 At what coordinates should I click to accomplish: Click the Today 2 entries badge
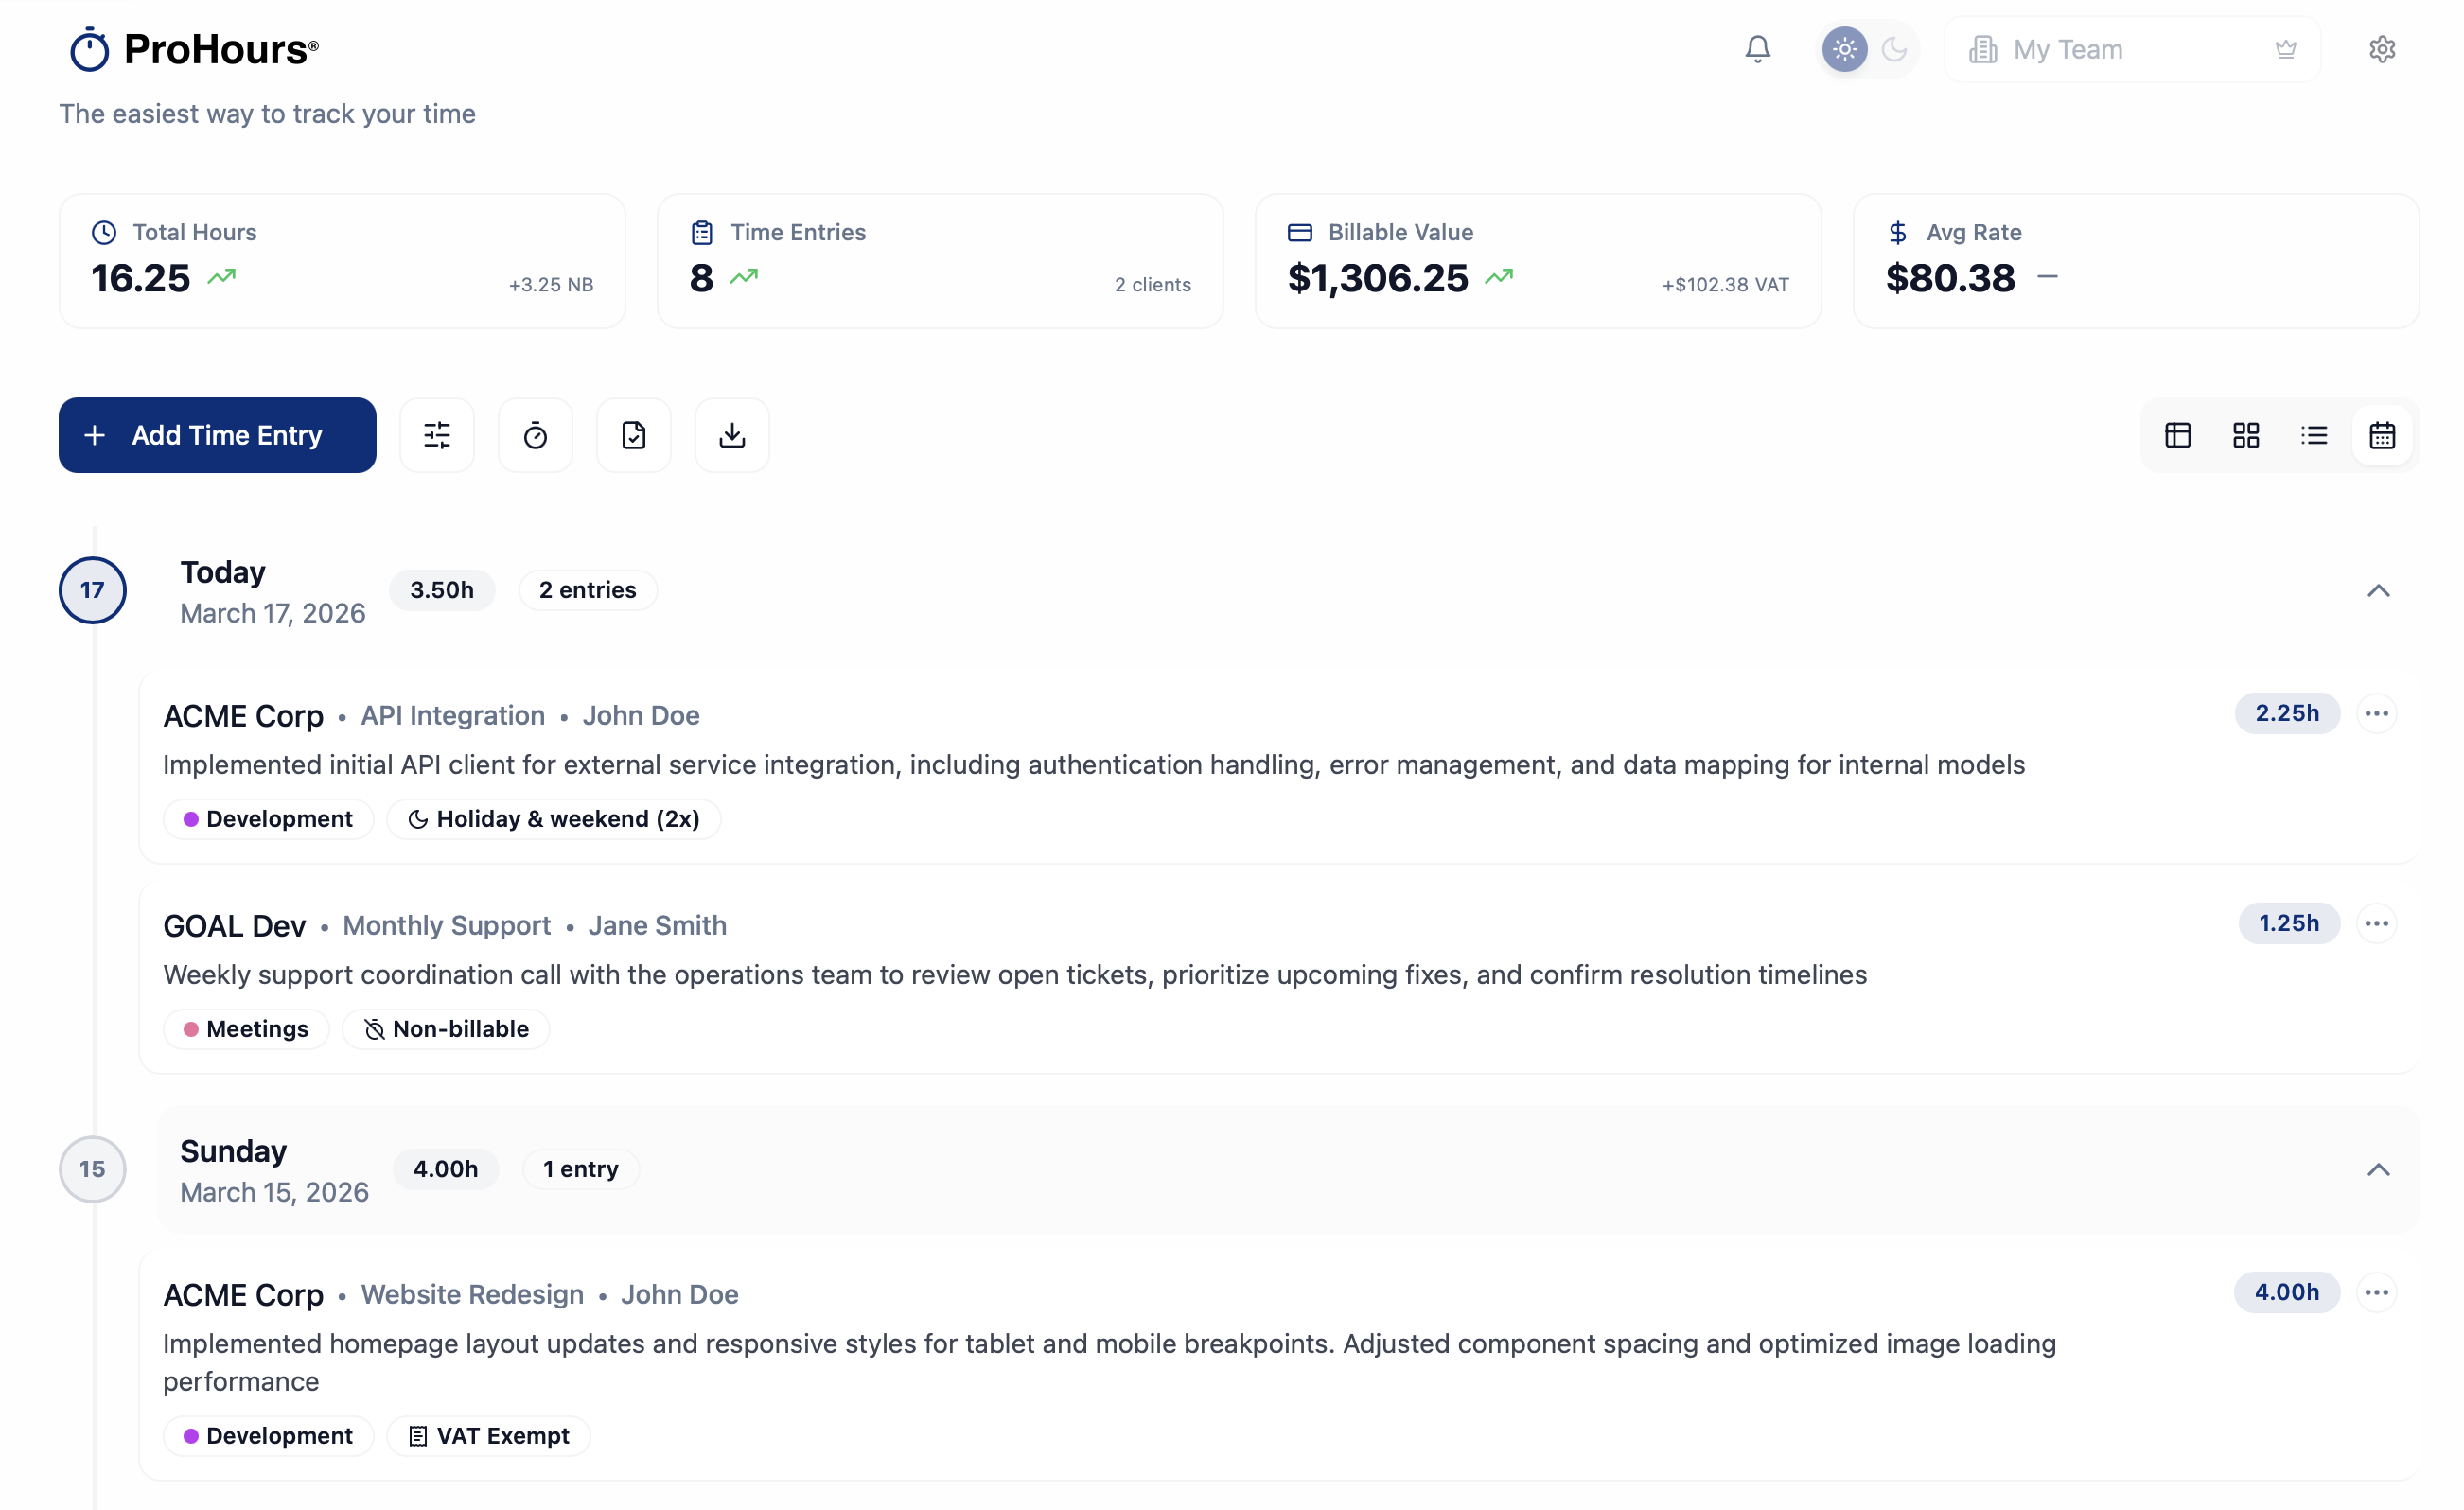[x=588, y=590]
